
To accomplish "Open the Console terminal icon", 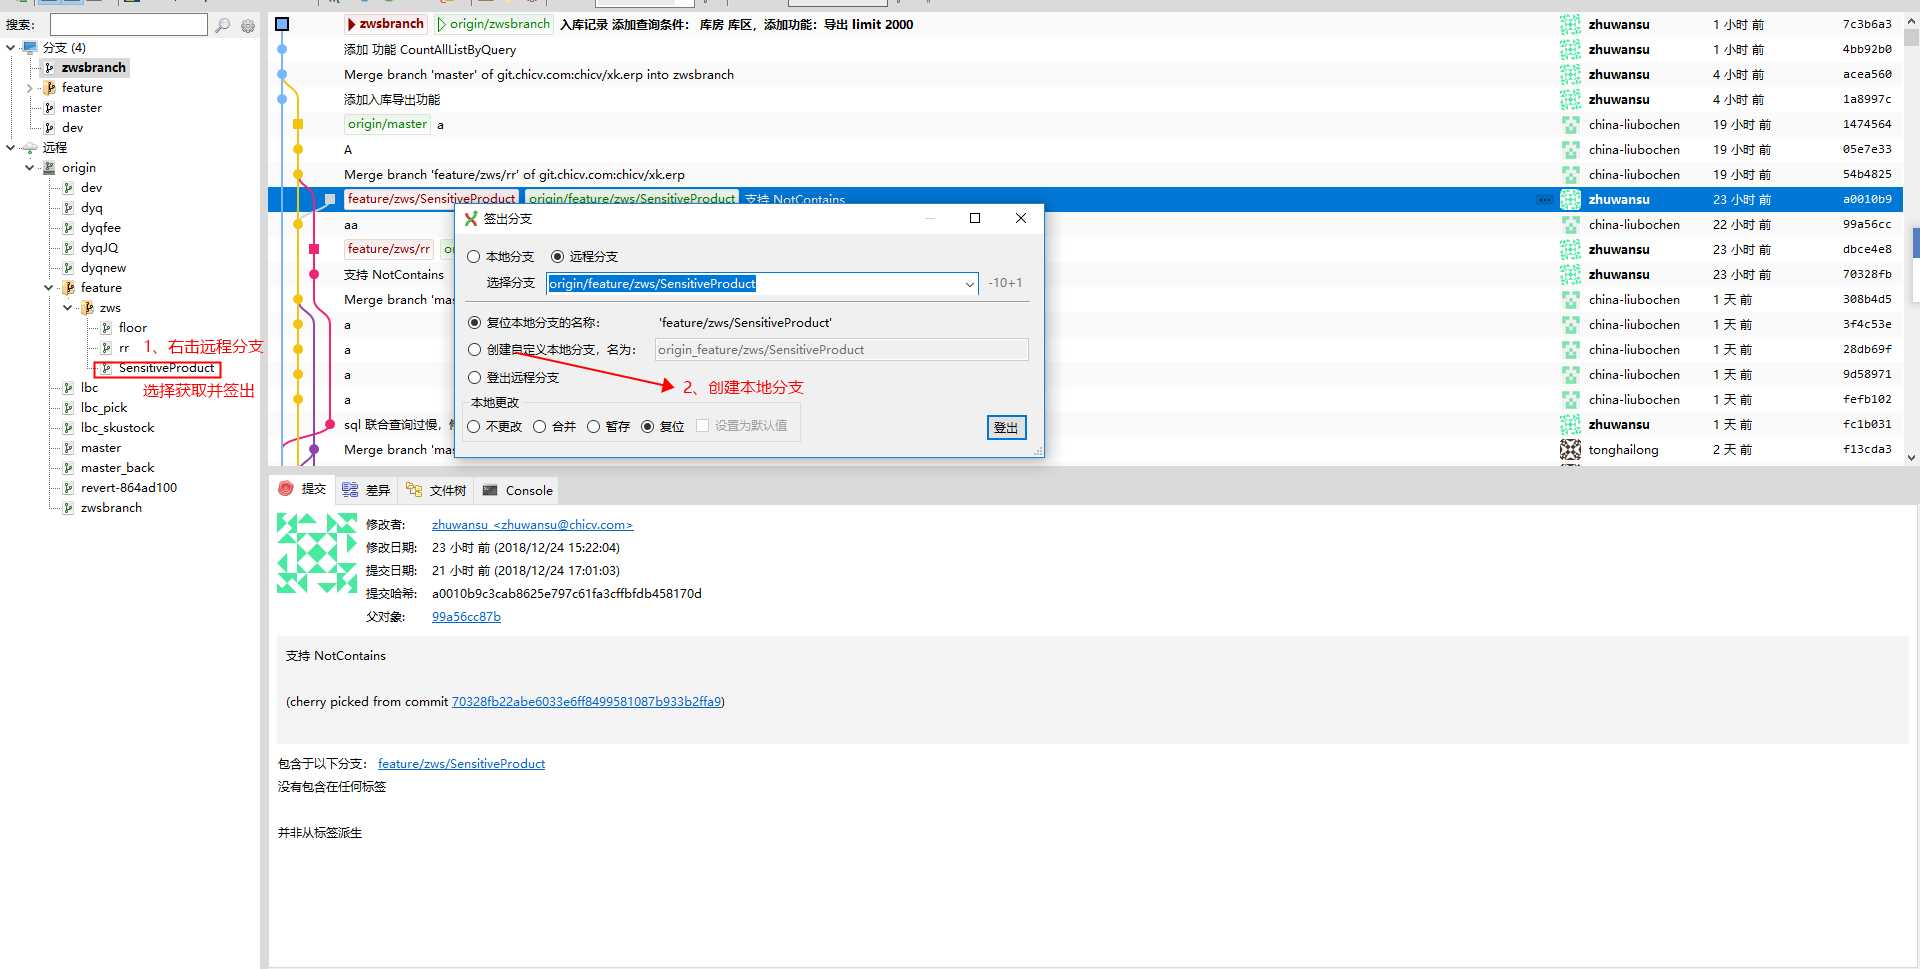I will [x=489, y=490].
